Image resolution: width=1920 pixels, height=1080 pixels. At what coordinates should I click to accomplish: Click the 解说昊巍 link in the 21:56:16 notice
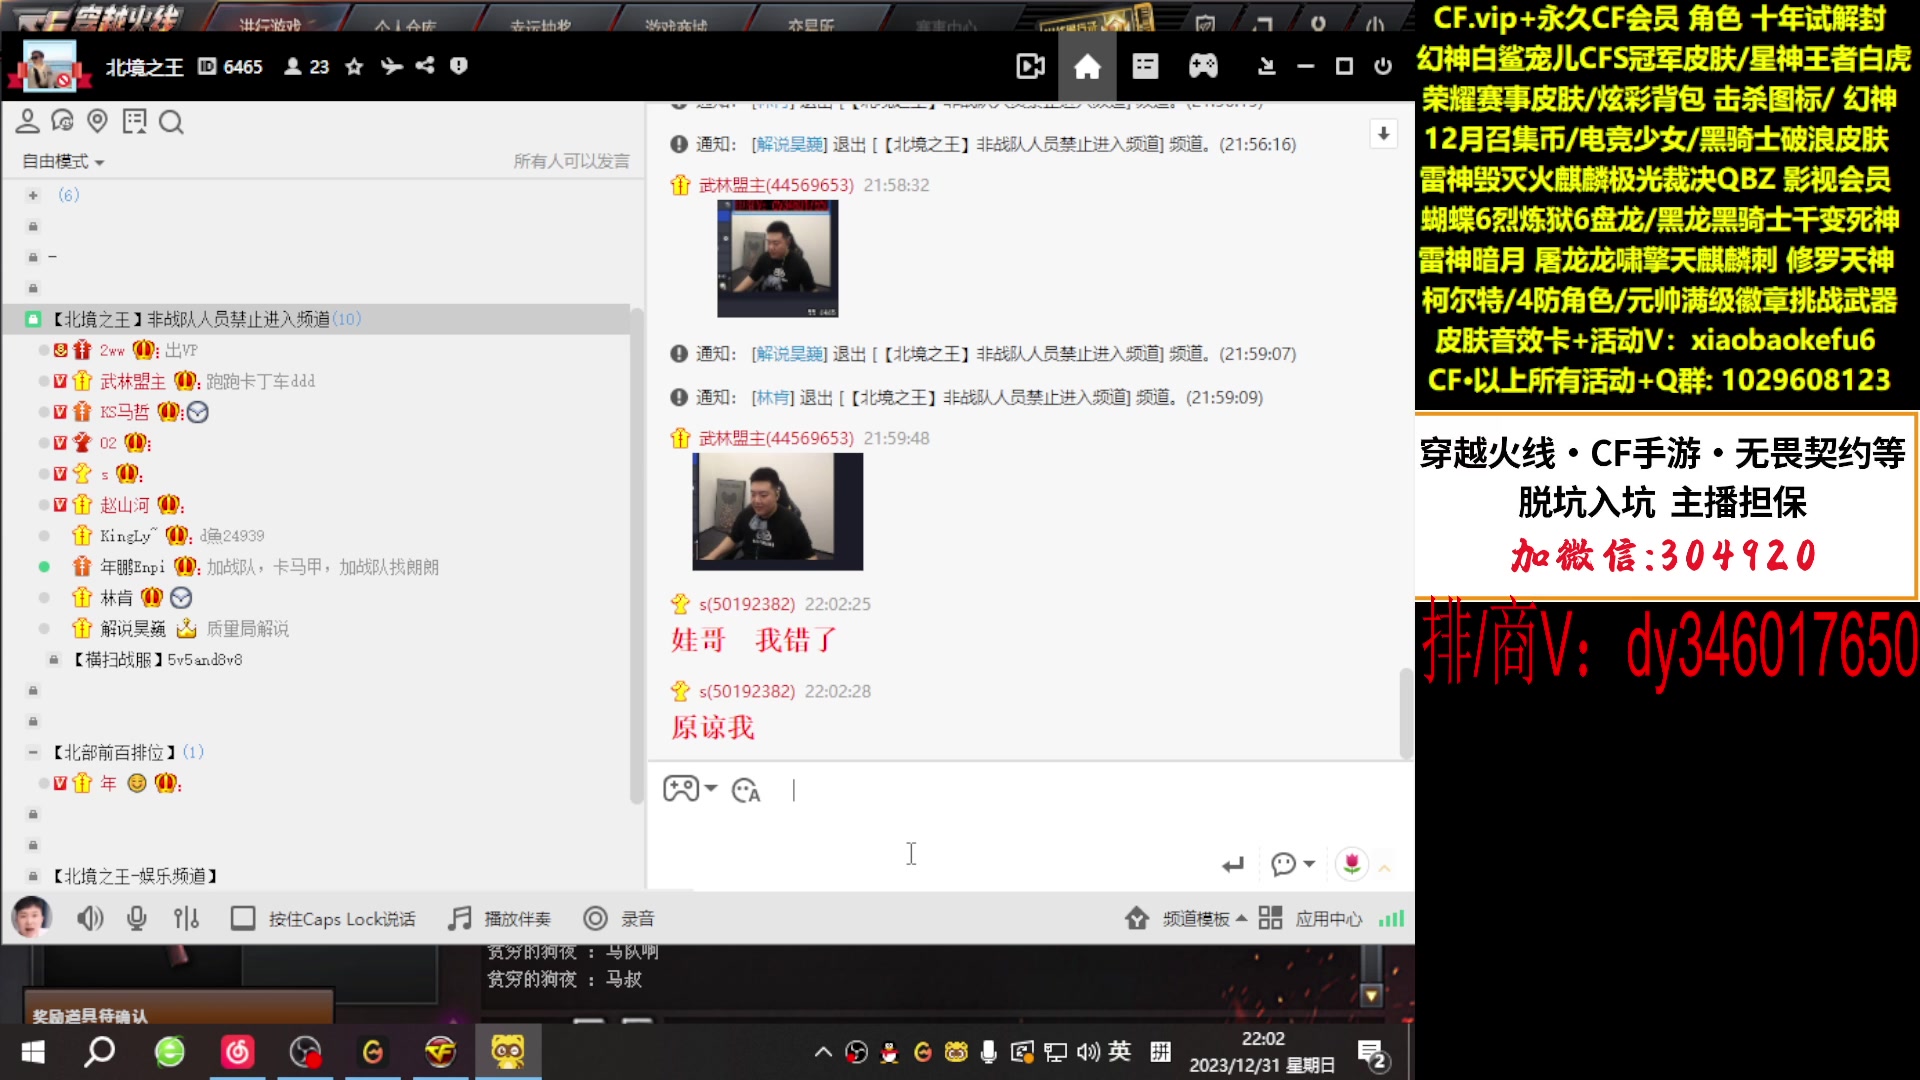[x=789, y=144]
